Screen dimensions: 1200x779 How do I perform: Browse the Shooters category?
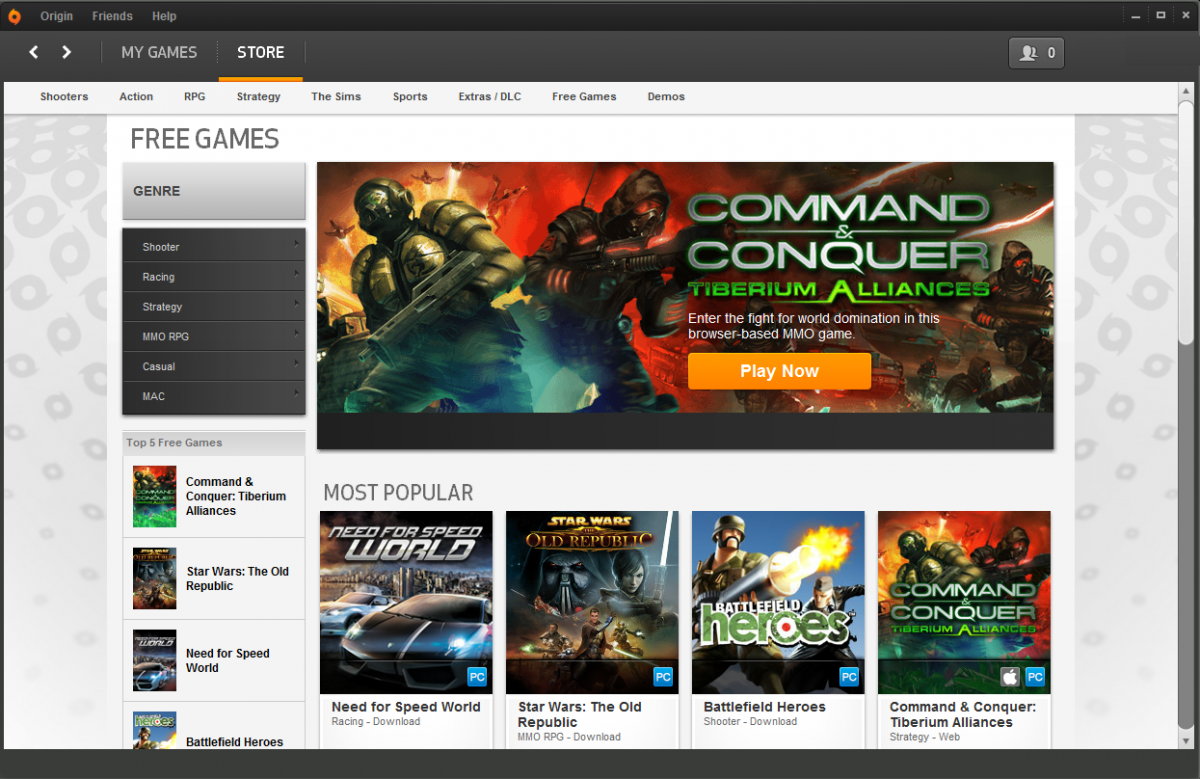click(64, 97)
